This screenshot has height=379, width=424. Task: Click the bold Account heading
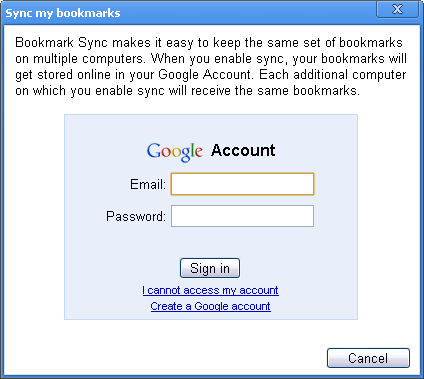(x=243, y=150)
